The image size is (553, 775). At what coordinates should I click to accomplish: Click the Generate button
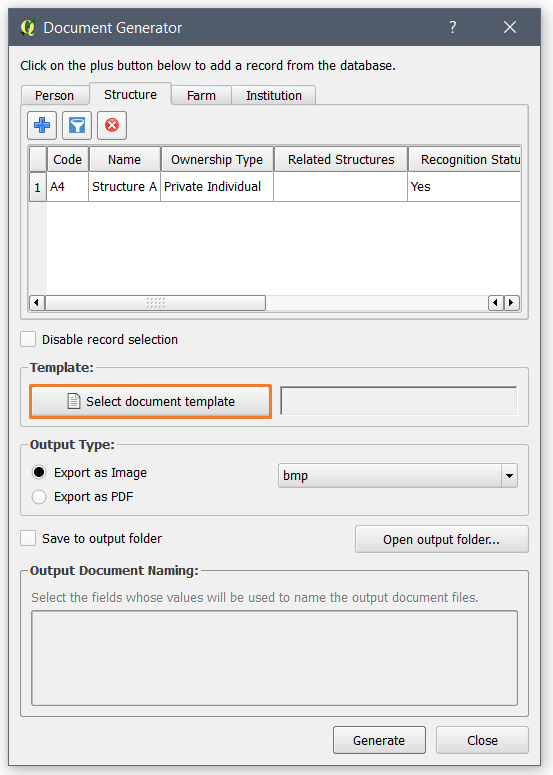click(379, 740)
